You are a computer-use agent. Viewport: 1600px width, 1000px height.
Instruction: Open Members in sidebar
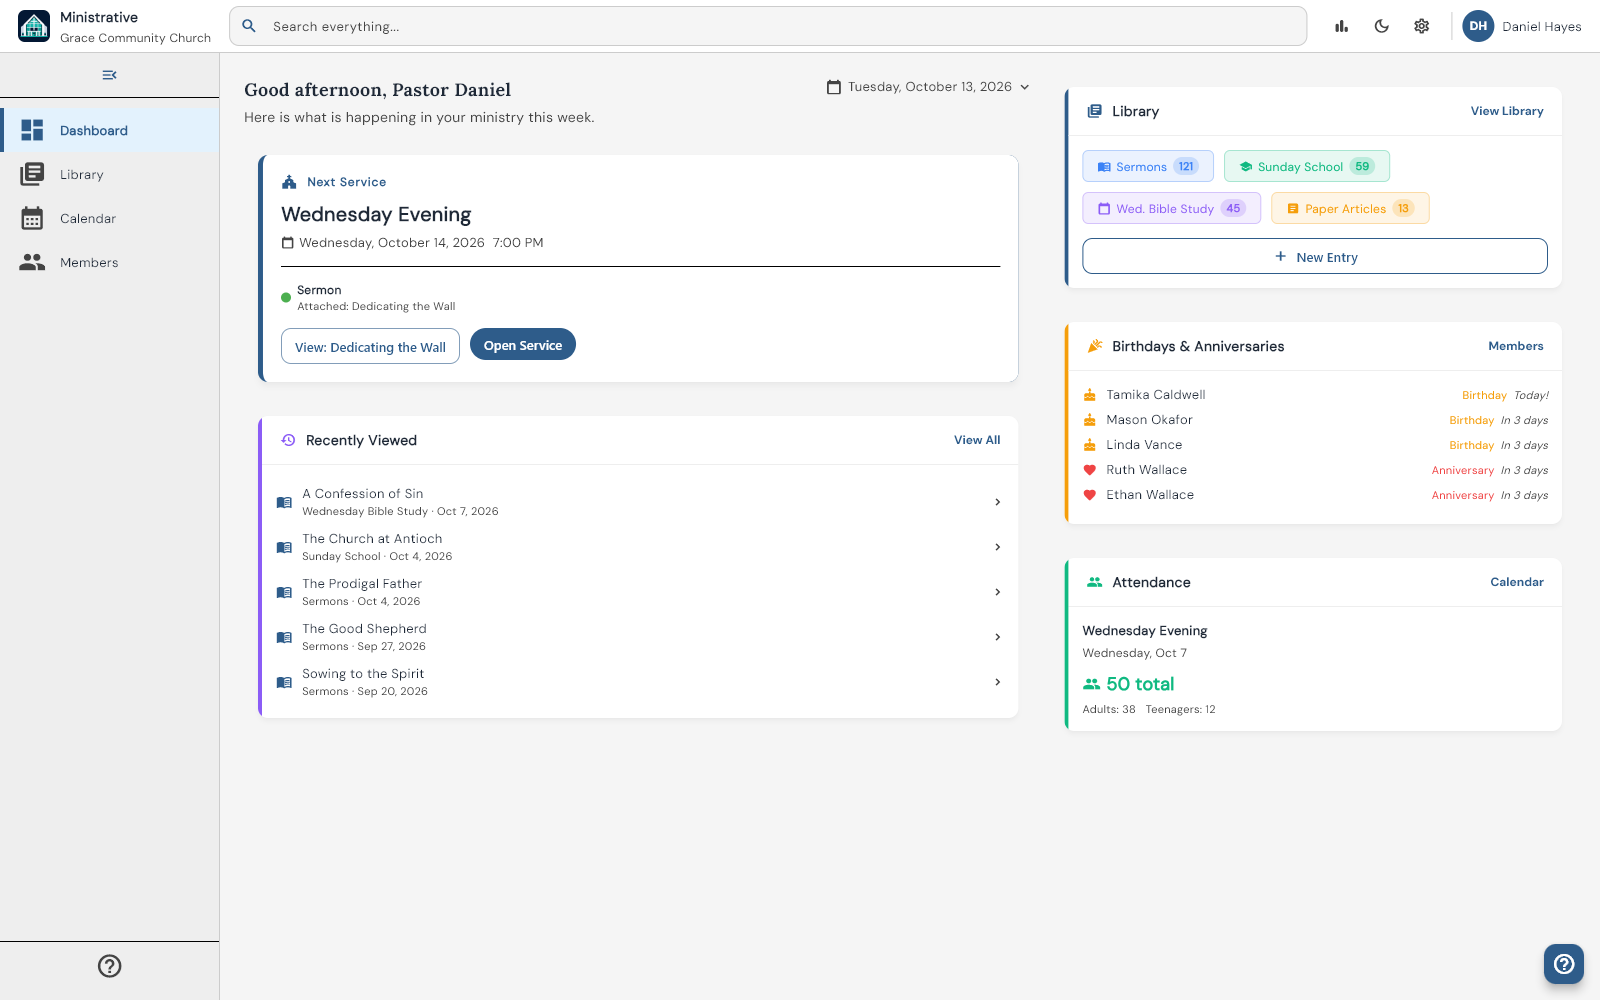(x=110, y=262)
